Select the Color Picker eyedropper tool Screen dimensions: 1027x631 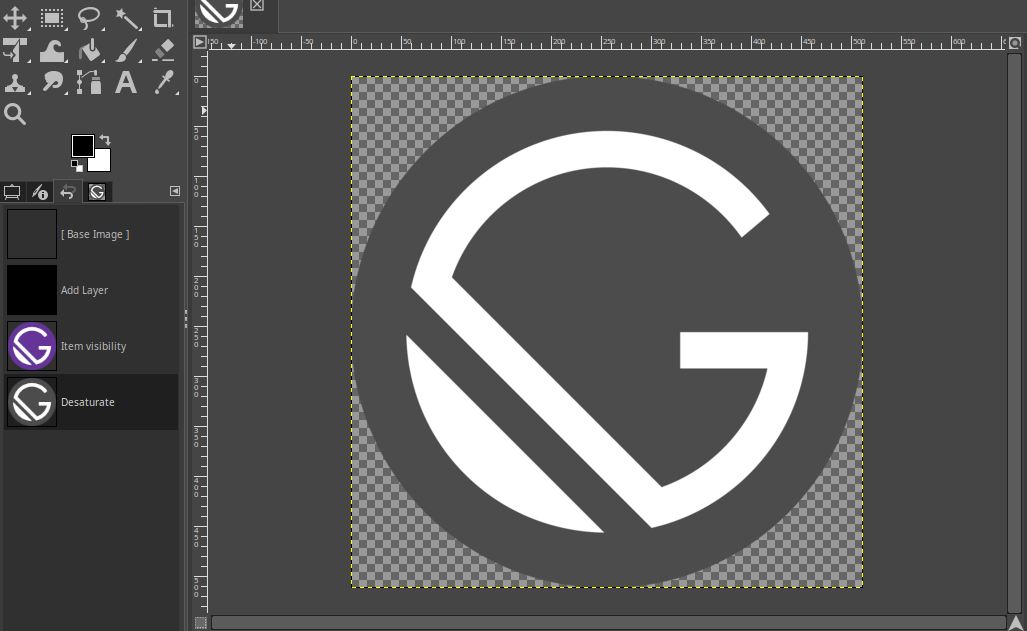pos(163,82)
